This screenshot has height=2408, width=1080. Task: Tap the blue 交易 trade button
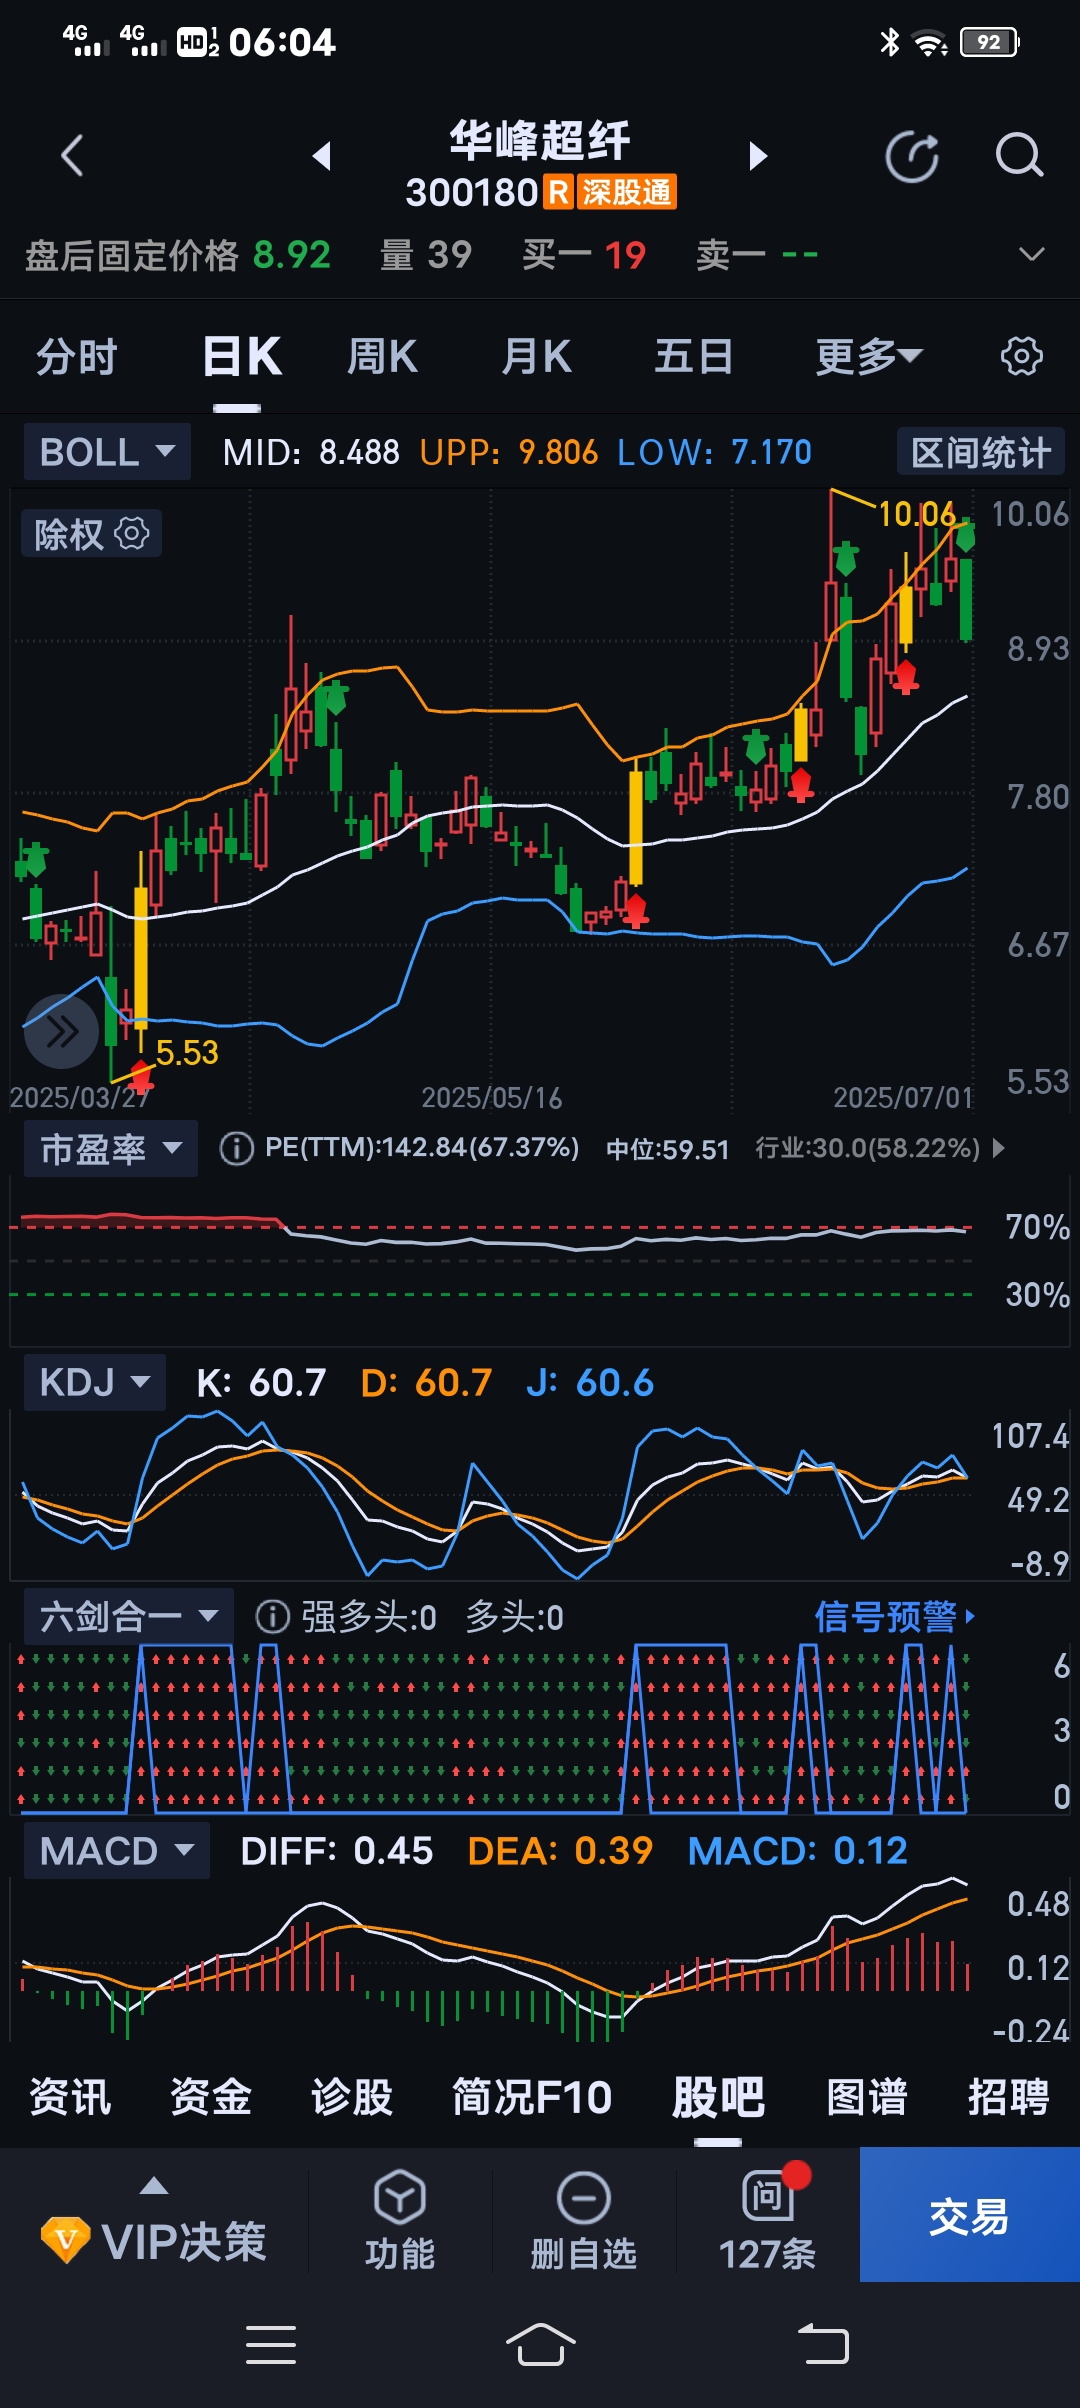click(969, 2214)
